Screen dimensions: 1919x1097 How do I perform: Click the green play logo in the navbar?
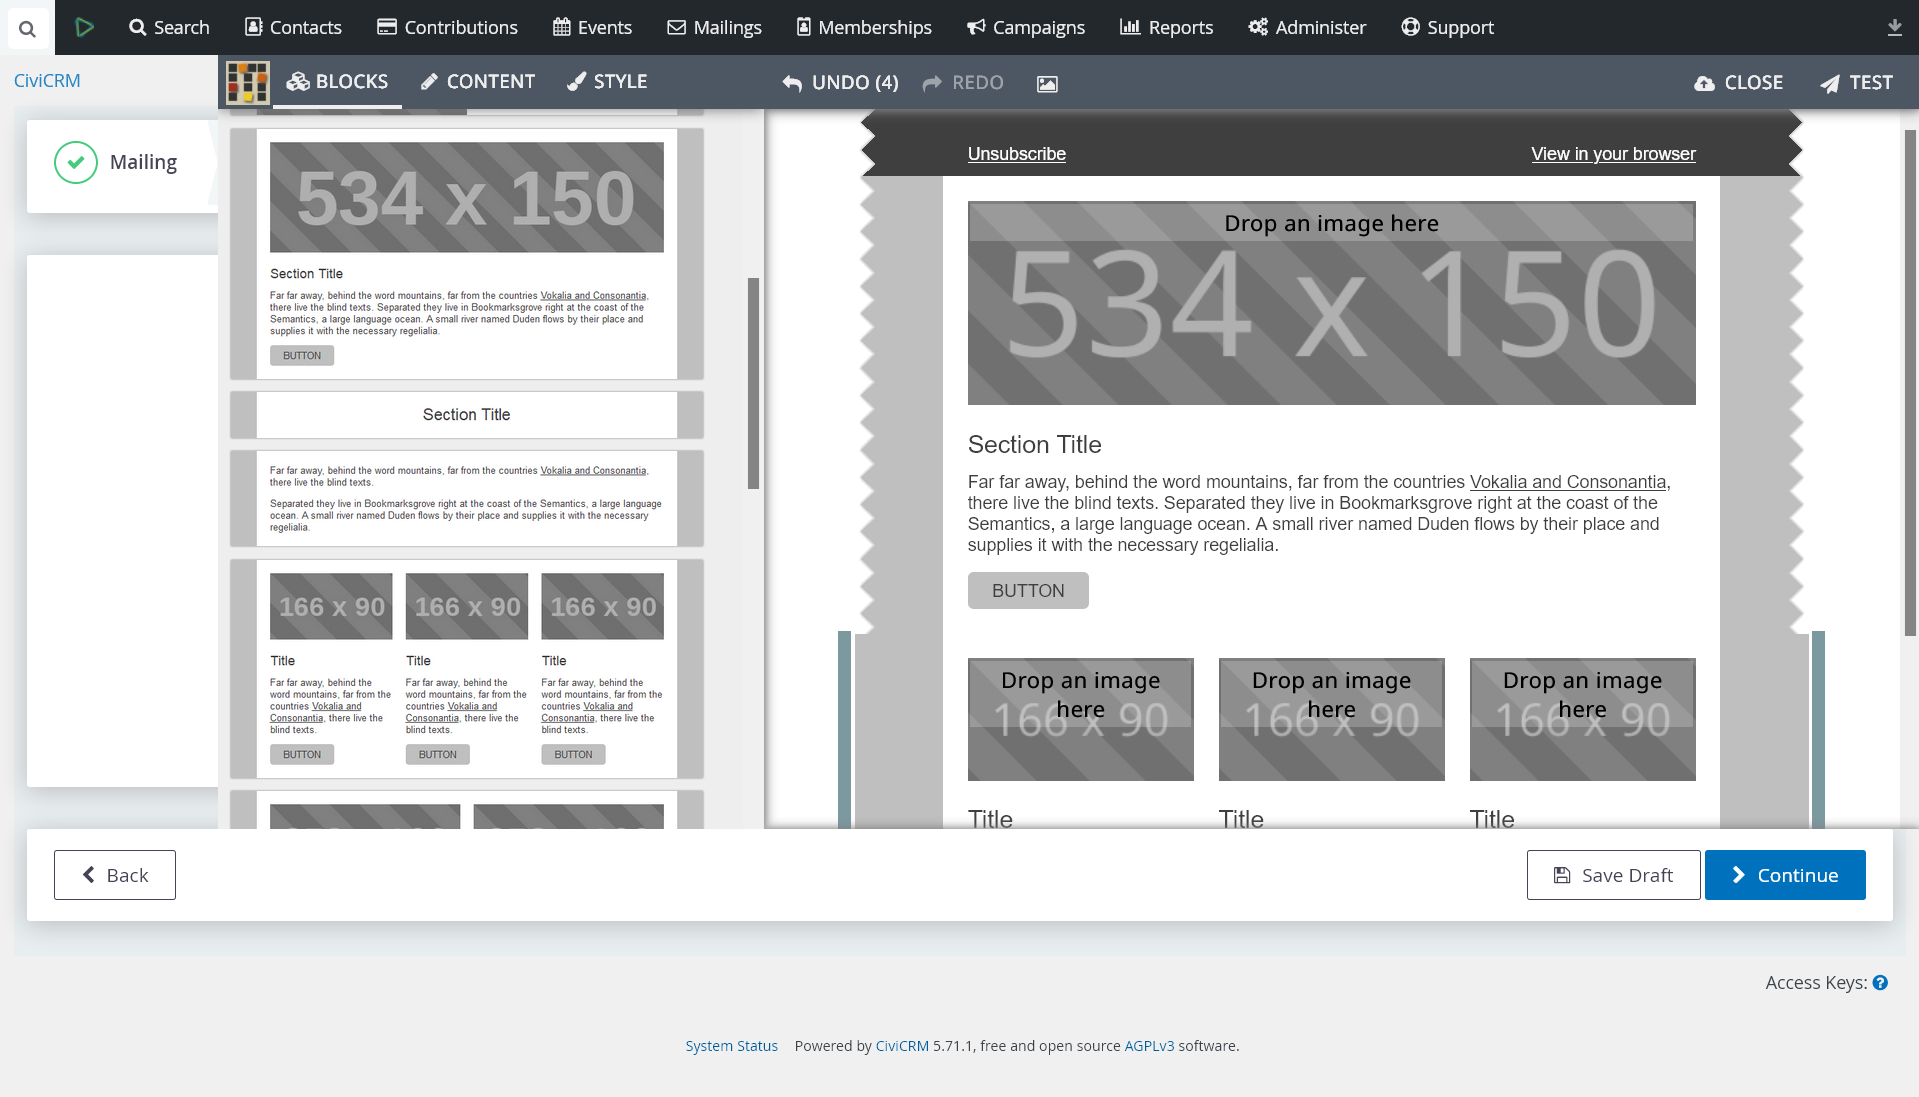84,27
